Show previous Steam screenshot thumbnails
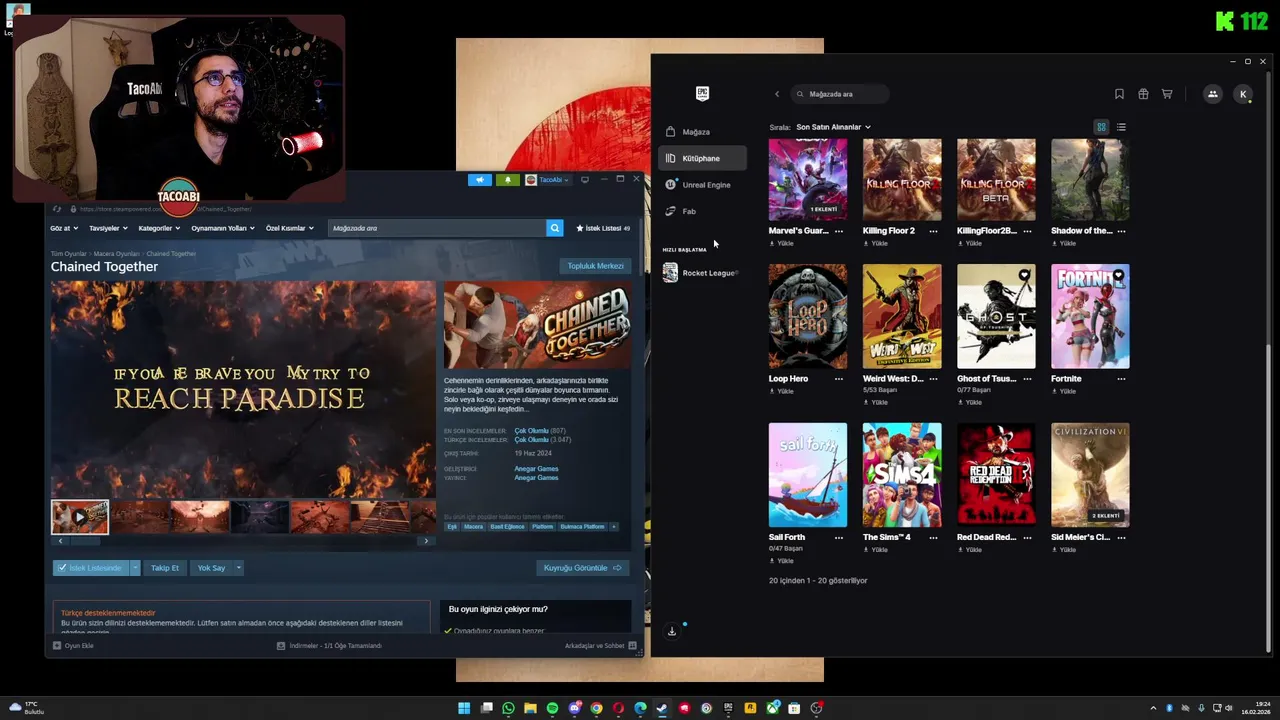This screenshot has height=720, width=1280. coord(60,541)
